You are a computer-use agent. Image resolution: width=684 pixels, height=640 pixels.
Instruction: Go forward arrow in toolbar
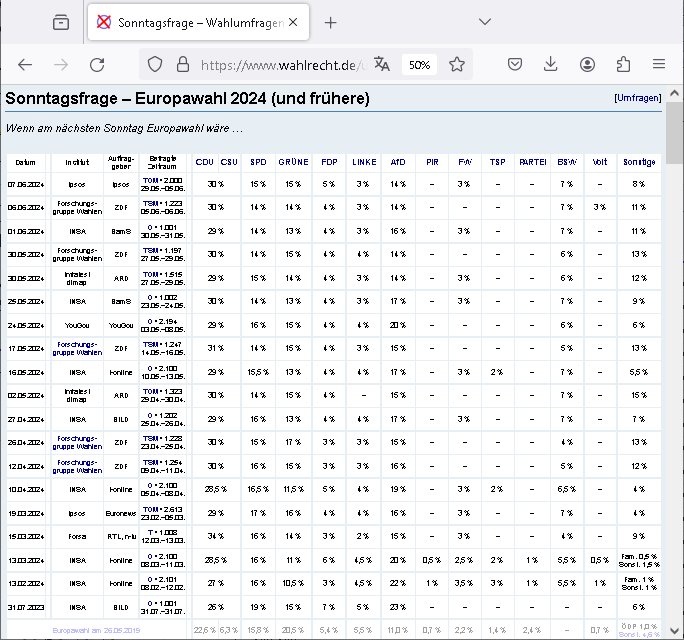pos(61,65)
